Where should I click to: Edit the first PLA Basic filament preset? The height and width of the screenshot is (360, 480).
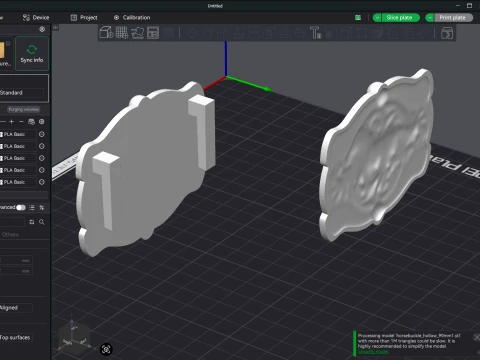42,134
